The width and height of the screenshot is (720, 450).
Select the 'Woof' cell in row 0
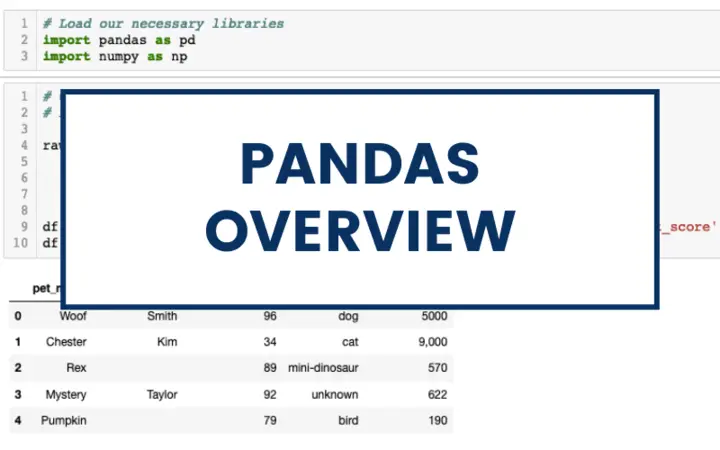click(x=73, y=316)
